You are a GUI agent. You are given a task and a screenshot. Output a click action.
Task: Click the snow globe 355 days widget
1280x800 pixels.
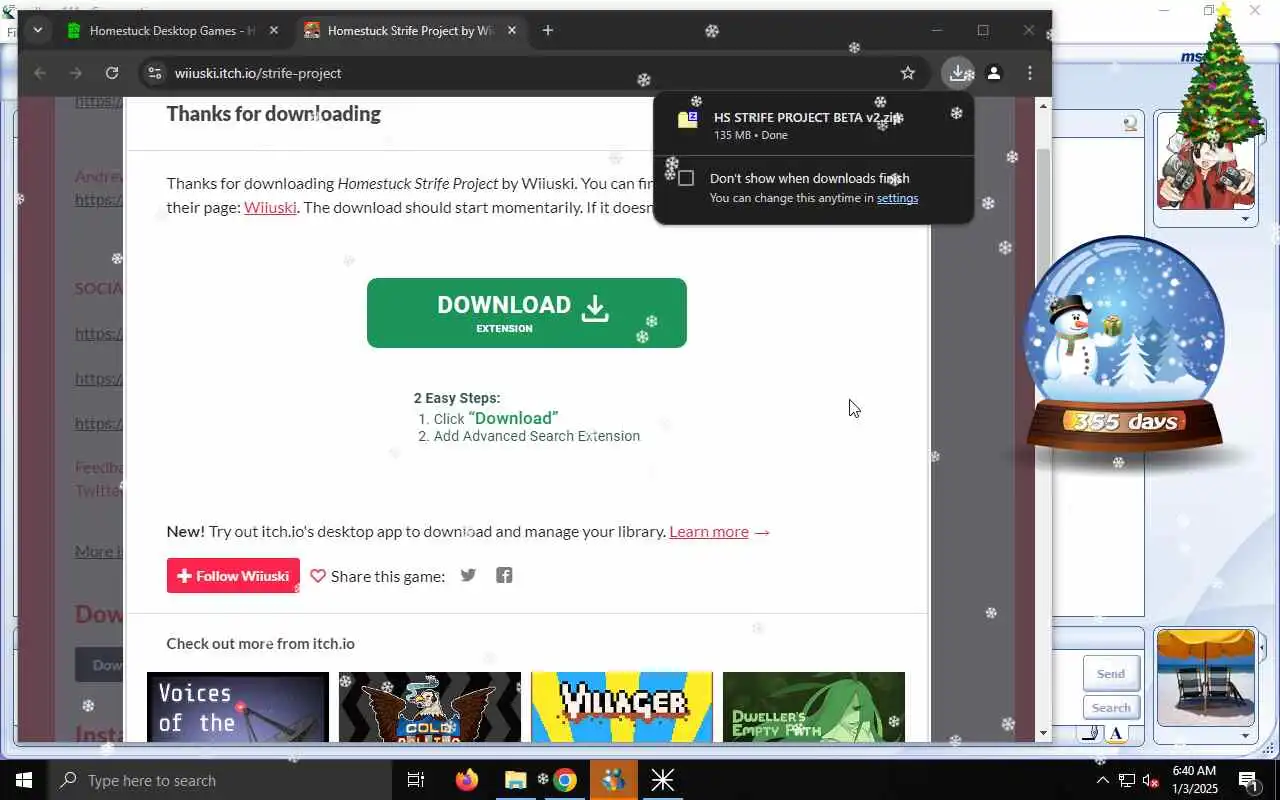(x=1125, y=345)
